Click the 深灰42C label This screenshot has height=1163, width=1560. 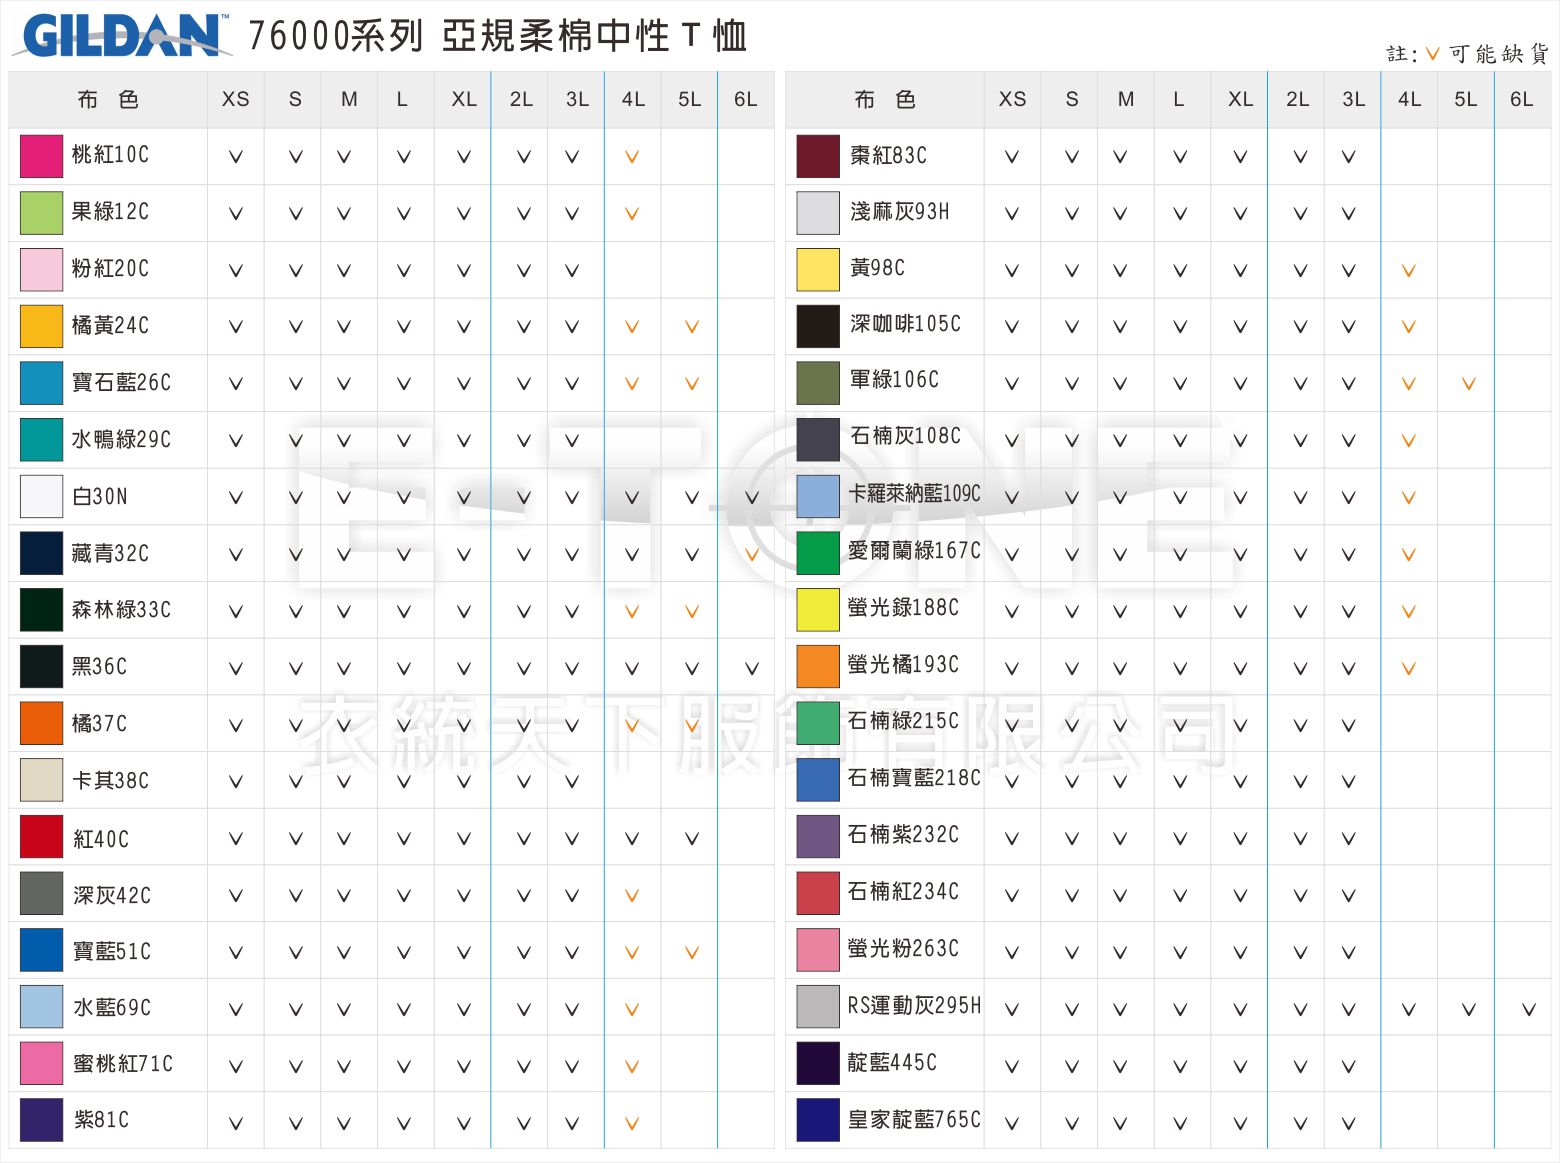111,895
